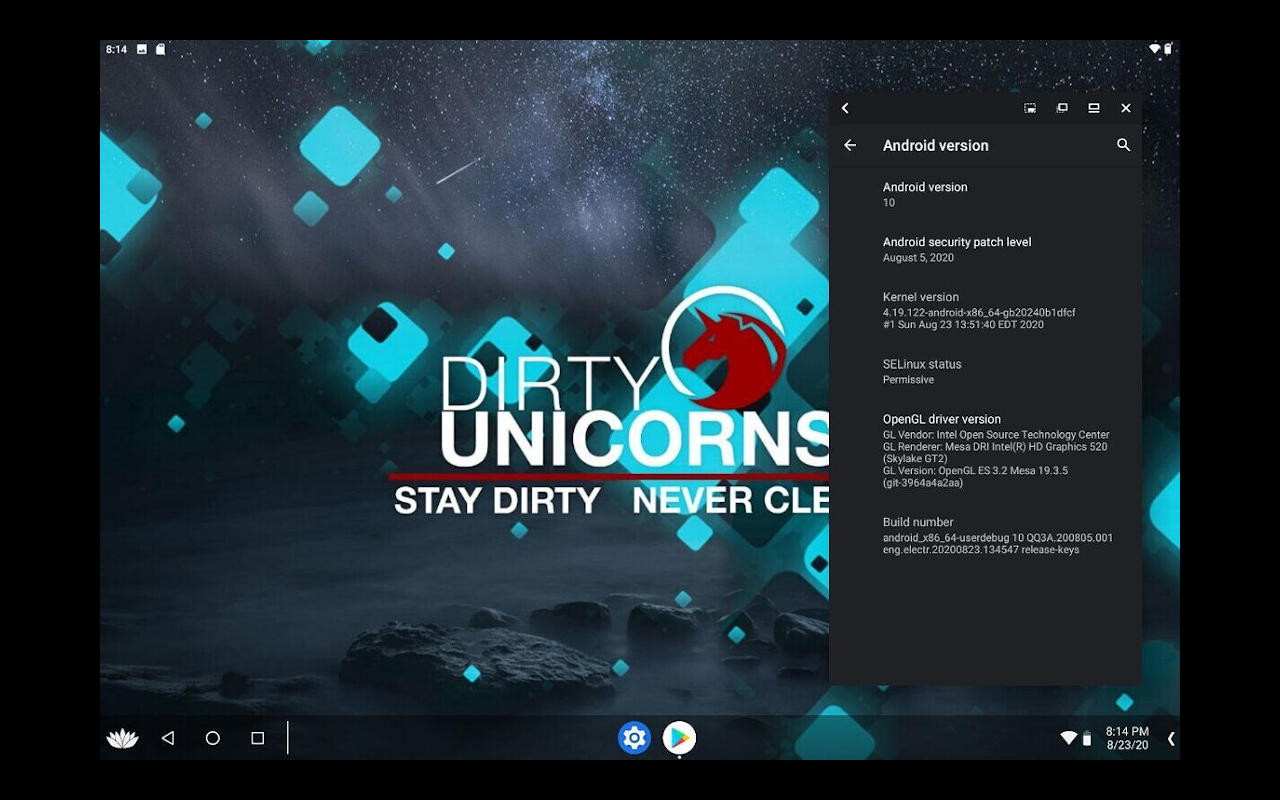The height and width of the screenshot is (800, 1280).
Task: Click the taskbar battery icon
Action: (x=1087, y=738)
